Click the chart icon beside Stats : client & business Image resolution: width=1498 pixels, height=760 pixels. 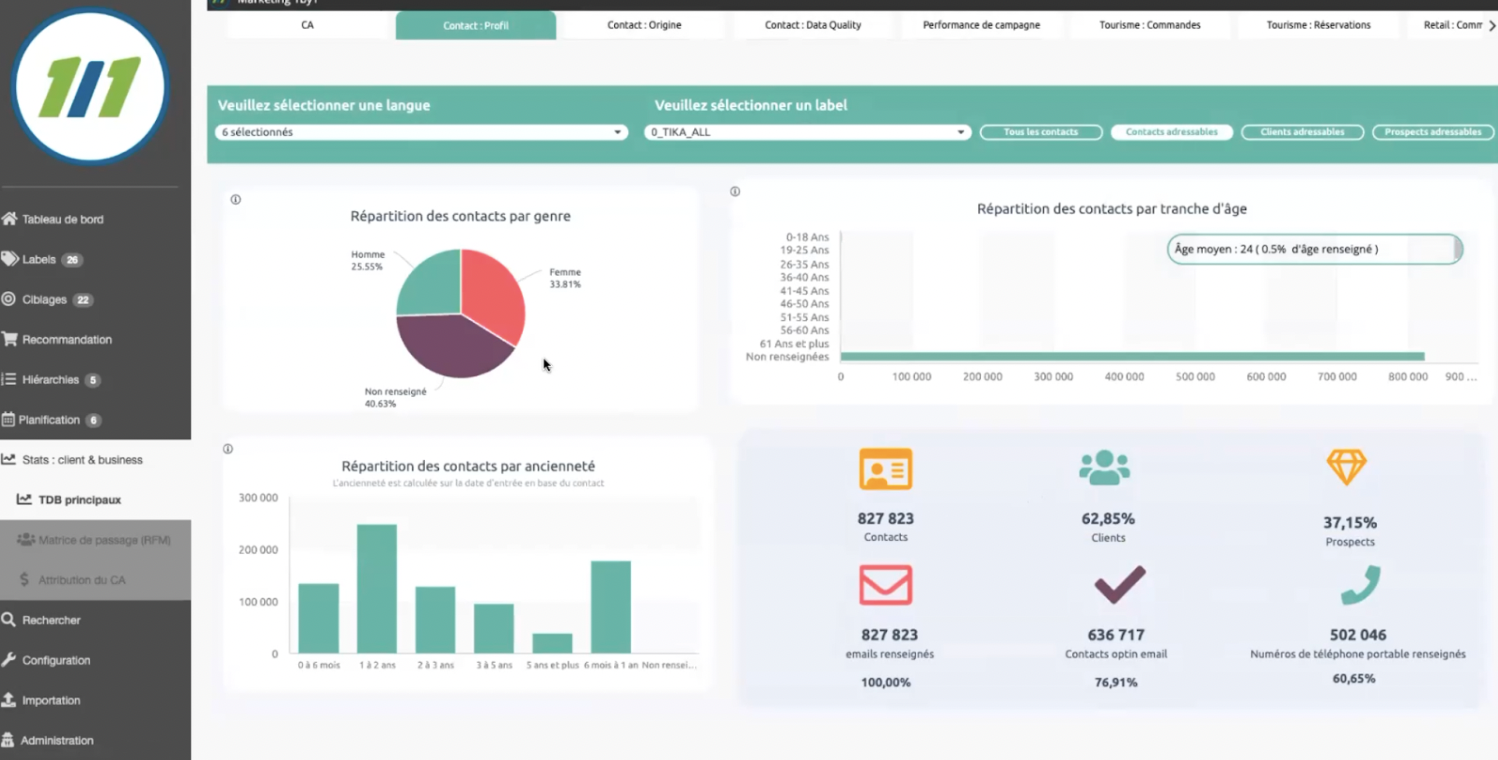[9, 459]
